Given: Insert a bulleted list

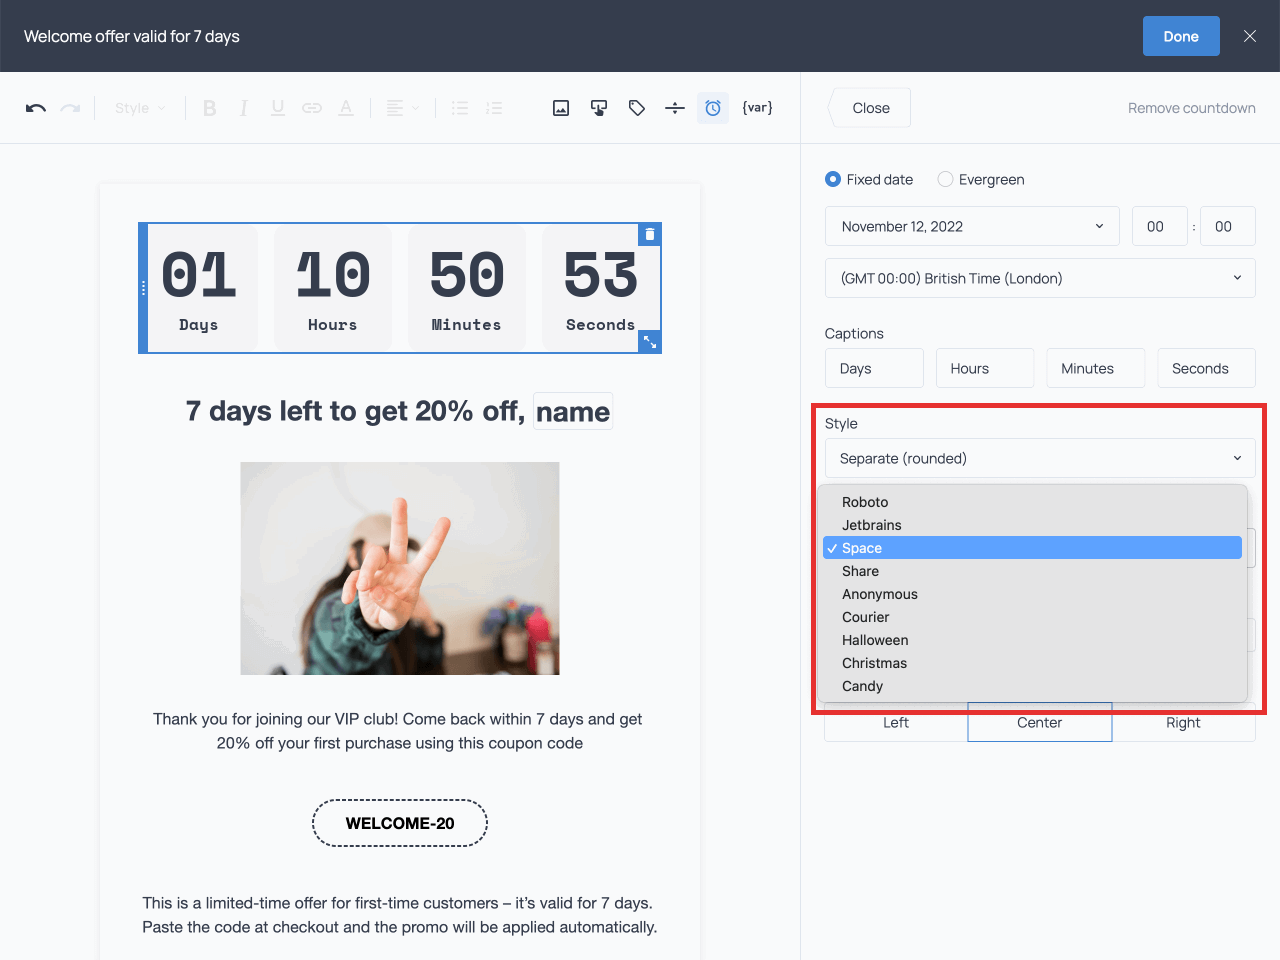Looking at the screenshot, I should tap(460, 108).
